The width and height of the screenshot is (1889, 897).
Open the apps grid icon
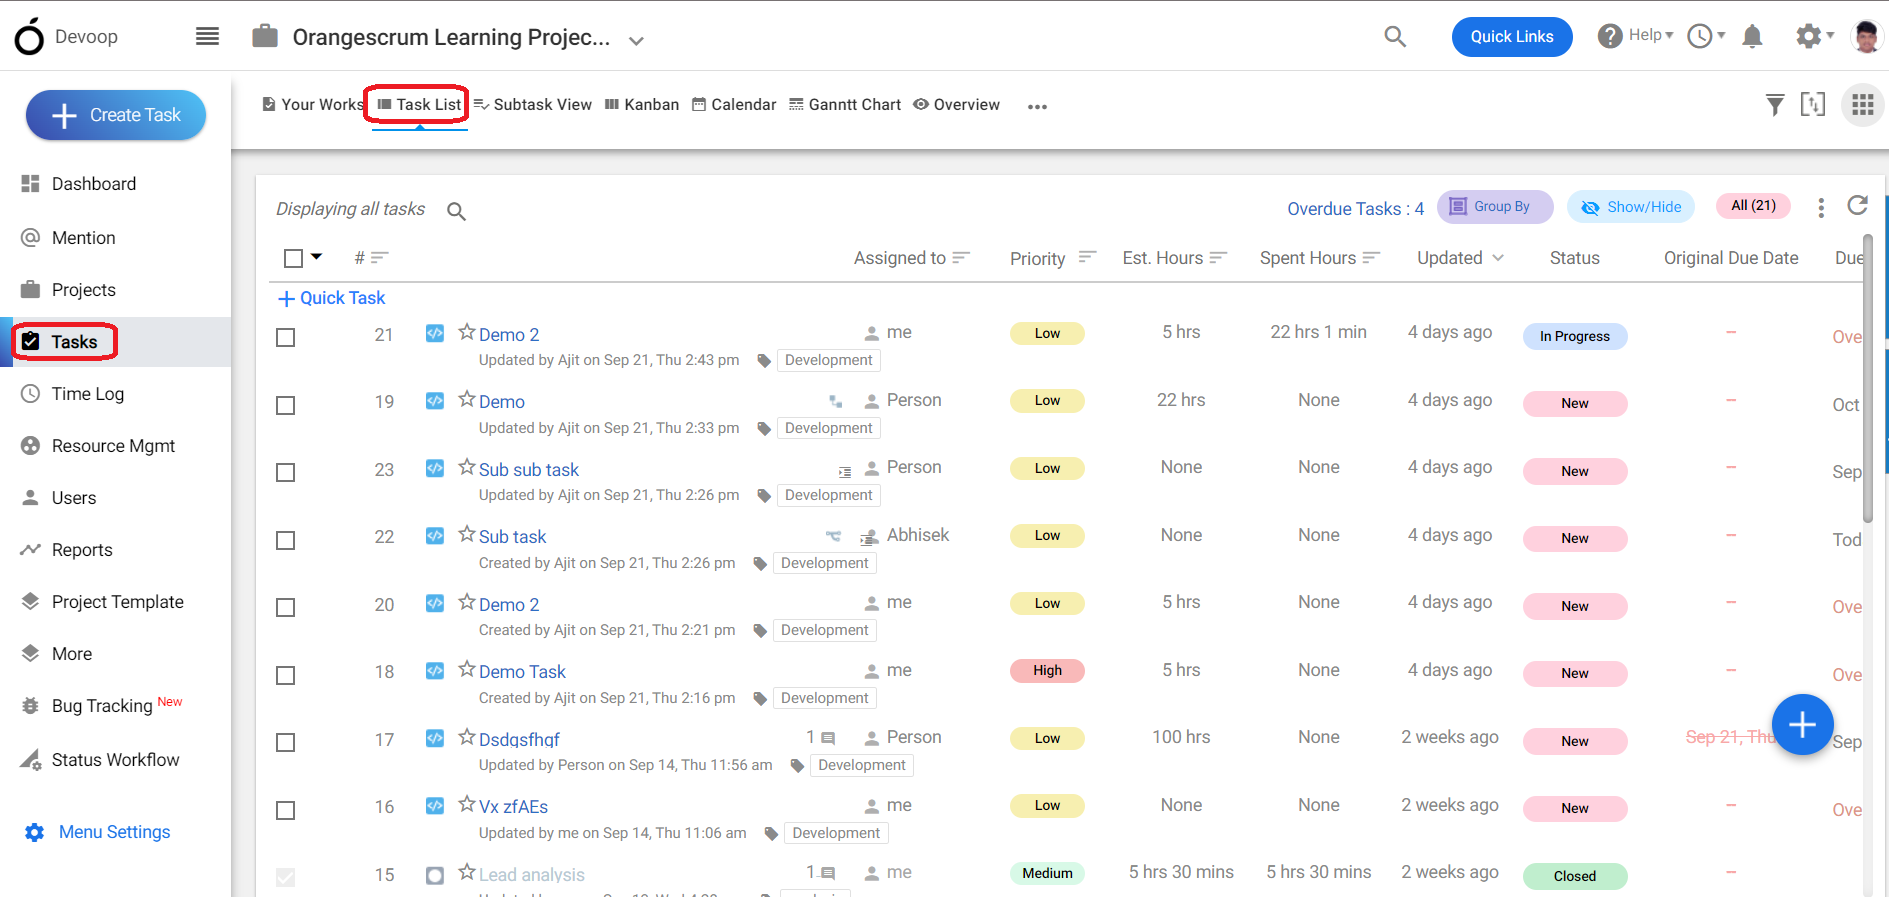coord(1862,105)
